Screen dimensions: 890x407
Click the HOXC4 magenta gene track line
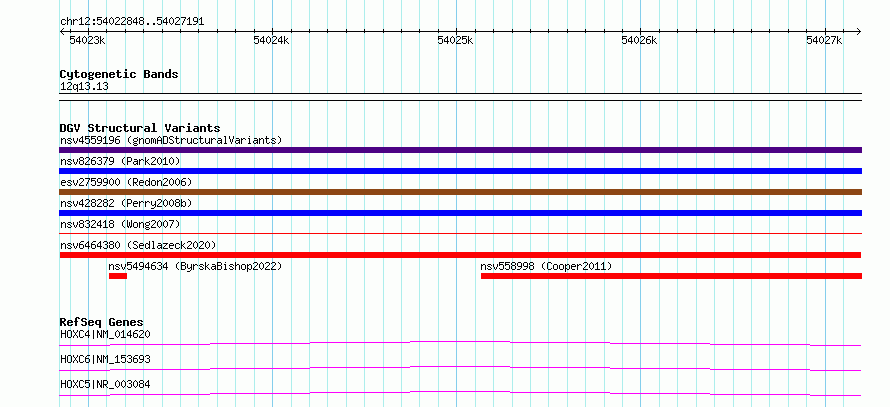coord(460,343)
